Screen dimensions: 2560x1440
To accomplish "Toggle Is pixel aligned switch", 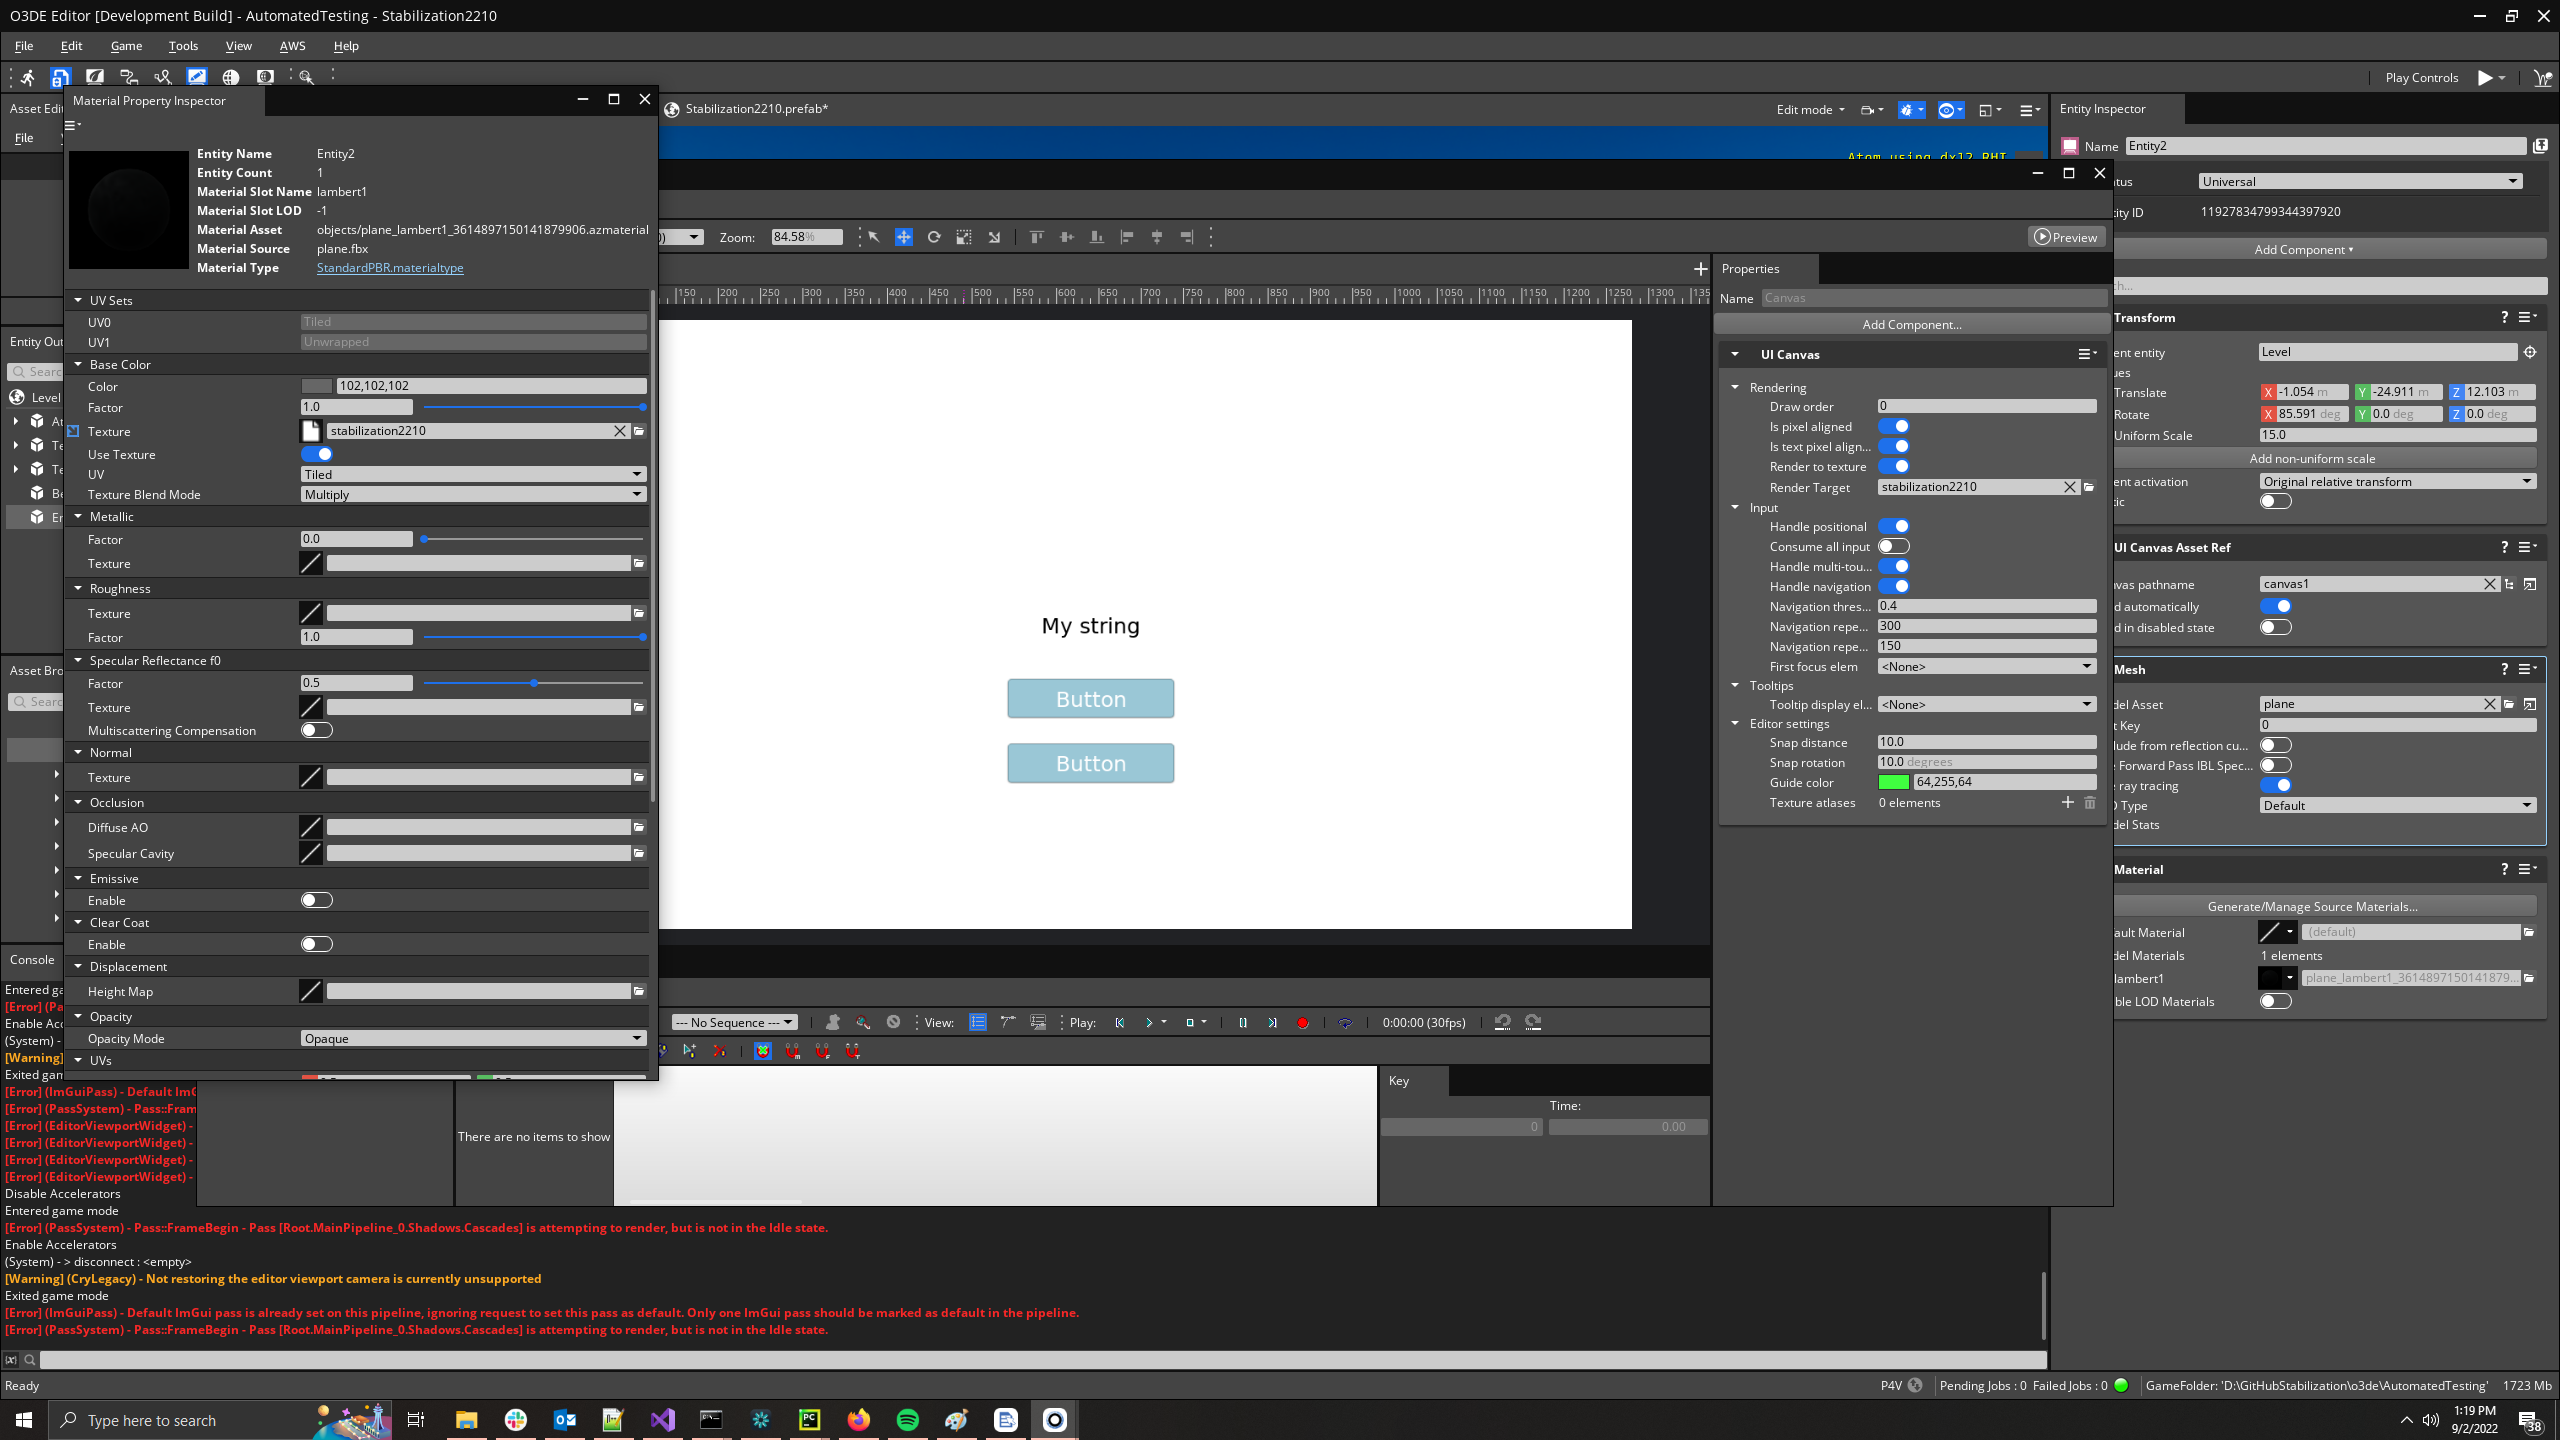I will [1894, 426].
